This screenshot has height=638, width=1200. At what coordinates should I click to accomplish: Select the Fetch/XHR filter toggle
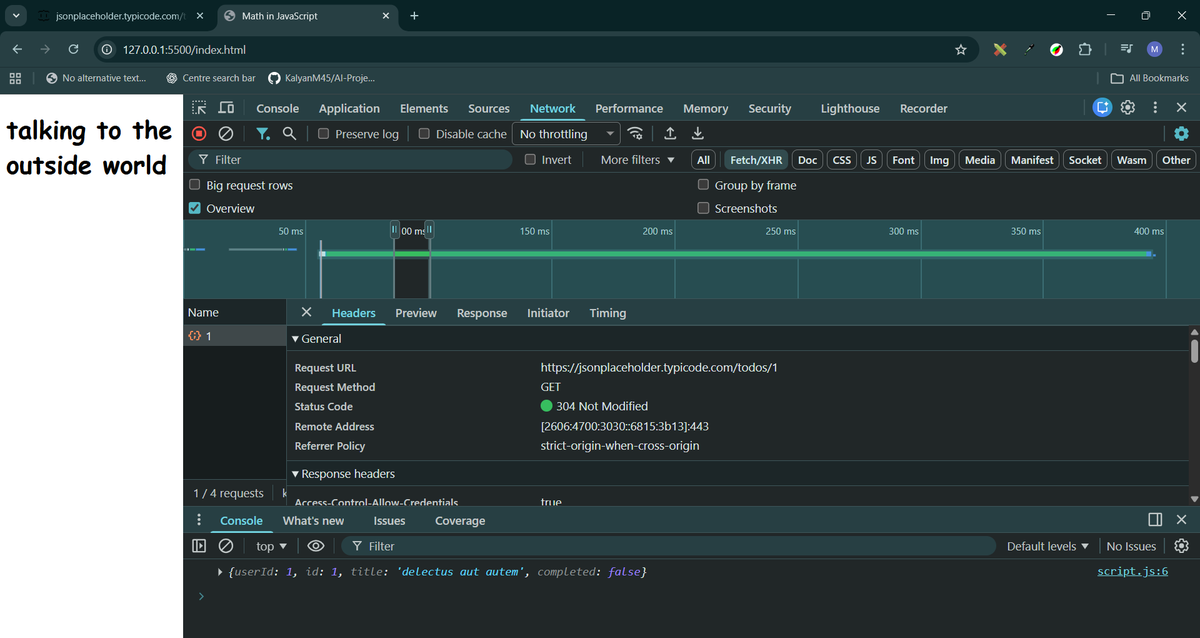(x=756, y=160)
